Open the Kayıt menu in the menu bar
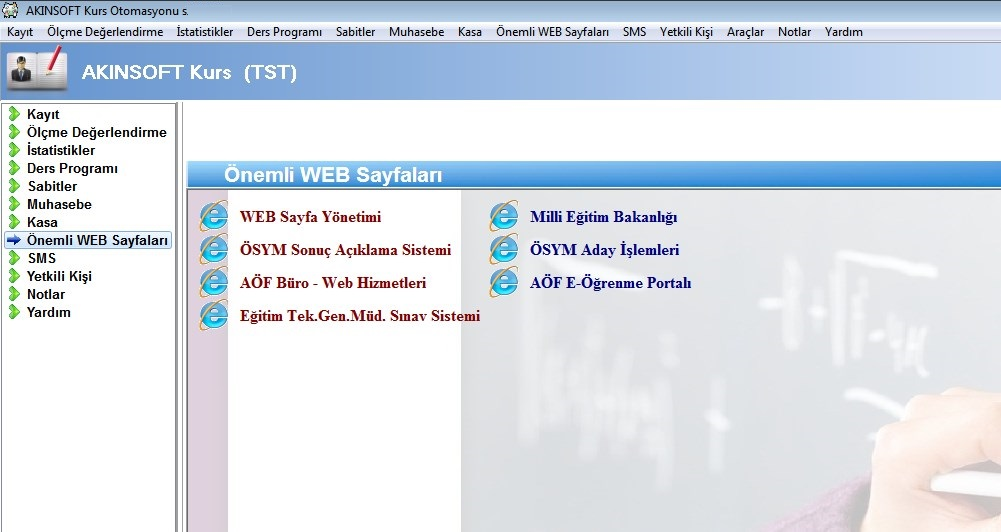The height and width of the screenshot is (532, 1001). [x=20, y=32]
